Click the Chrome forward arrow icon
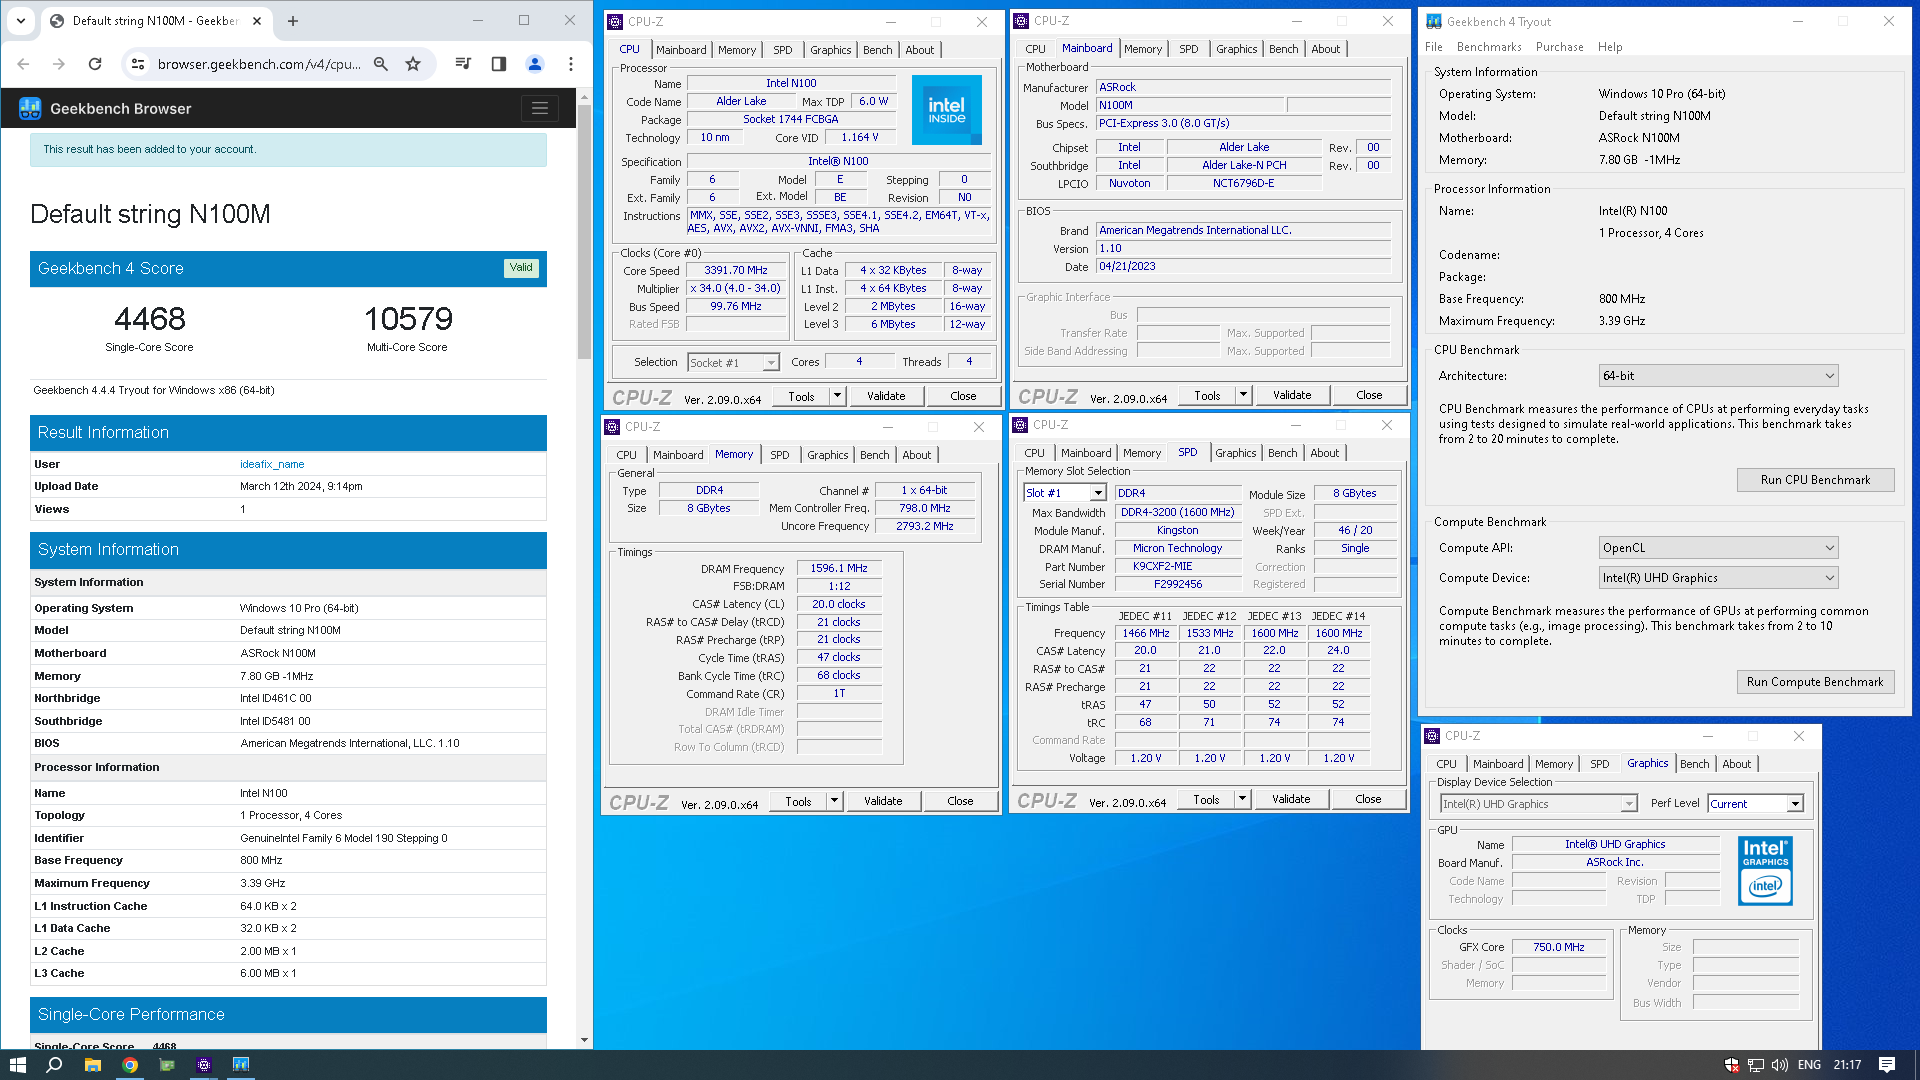The width and height of the screenshot is (1920, 1080). pyautogui.click(x=59, y=64)
